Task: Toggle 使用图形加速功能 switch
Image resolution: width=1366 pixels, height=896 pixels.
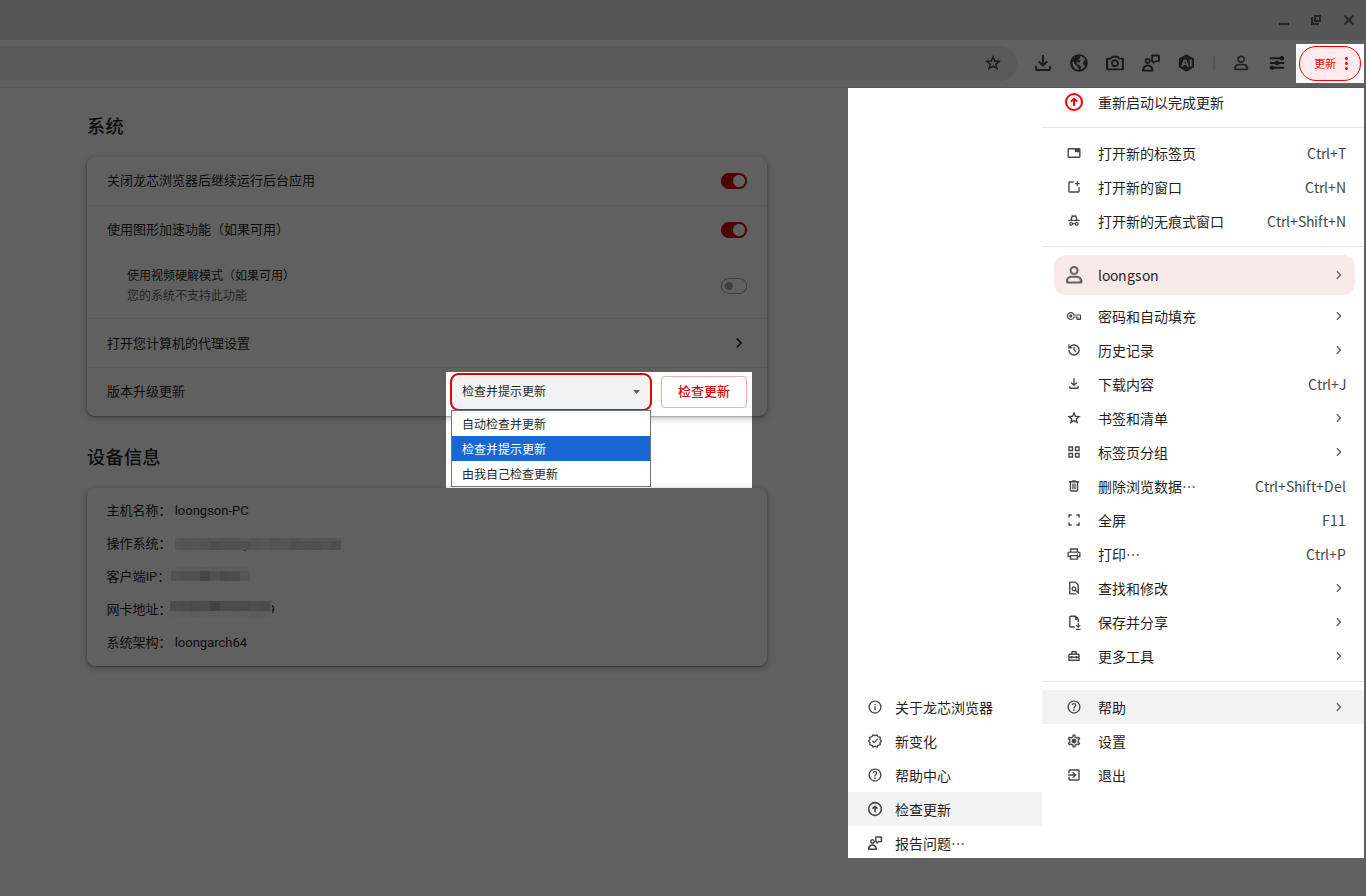Action: click(734, 230)
